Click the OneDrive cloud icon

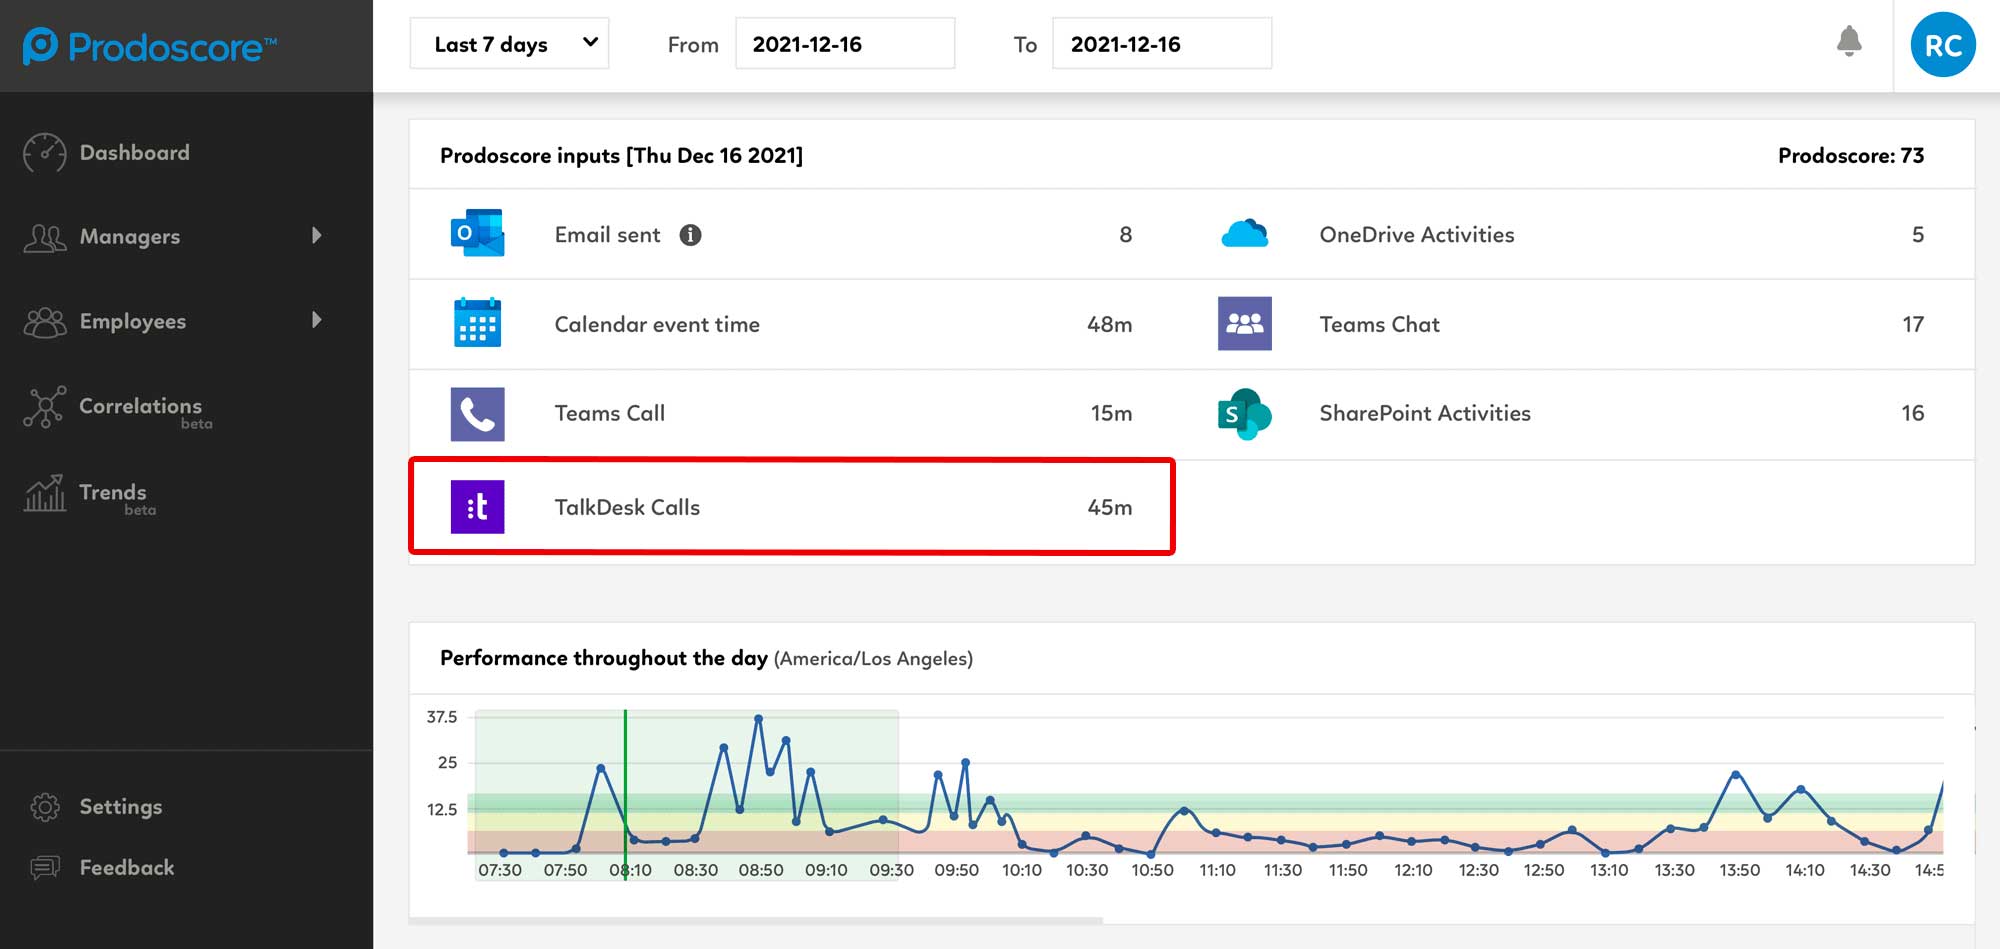[1244, 234]
